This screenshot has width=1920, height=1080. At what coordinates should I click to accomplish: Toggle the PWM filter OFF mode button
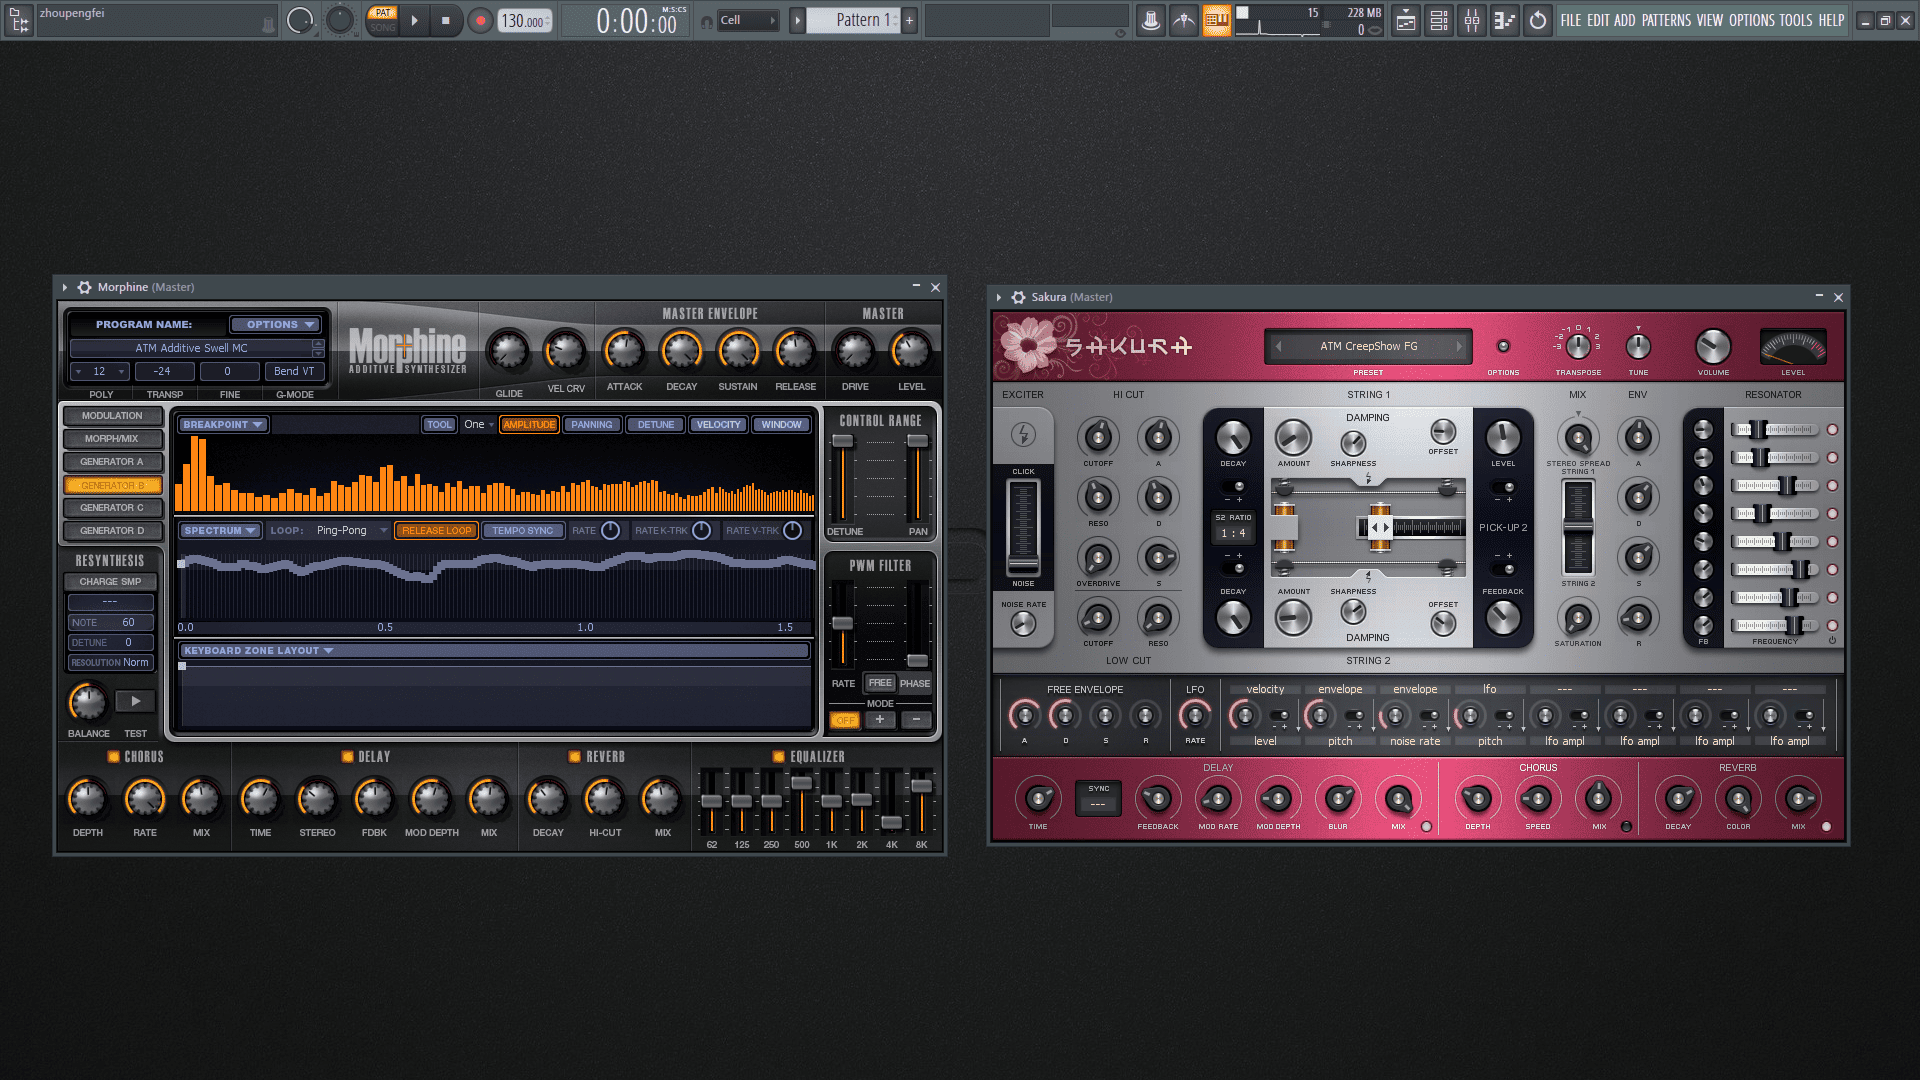(x=845, y=720)
